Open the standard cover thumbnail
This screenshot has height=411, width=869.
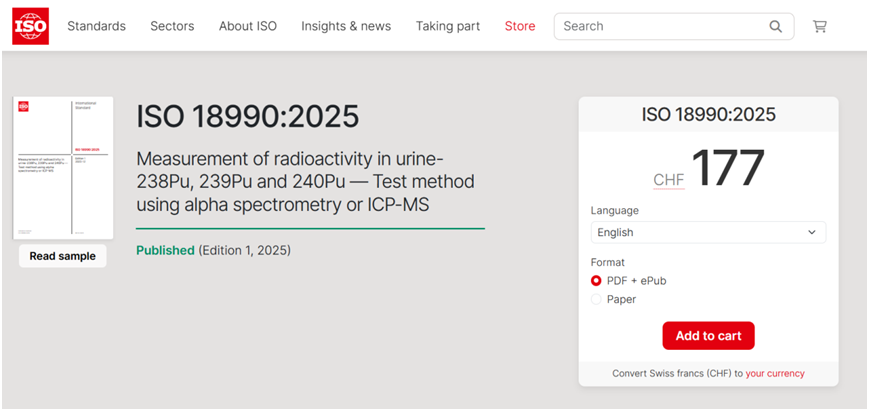(63, 168)
